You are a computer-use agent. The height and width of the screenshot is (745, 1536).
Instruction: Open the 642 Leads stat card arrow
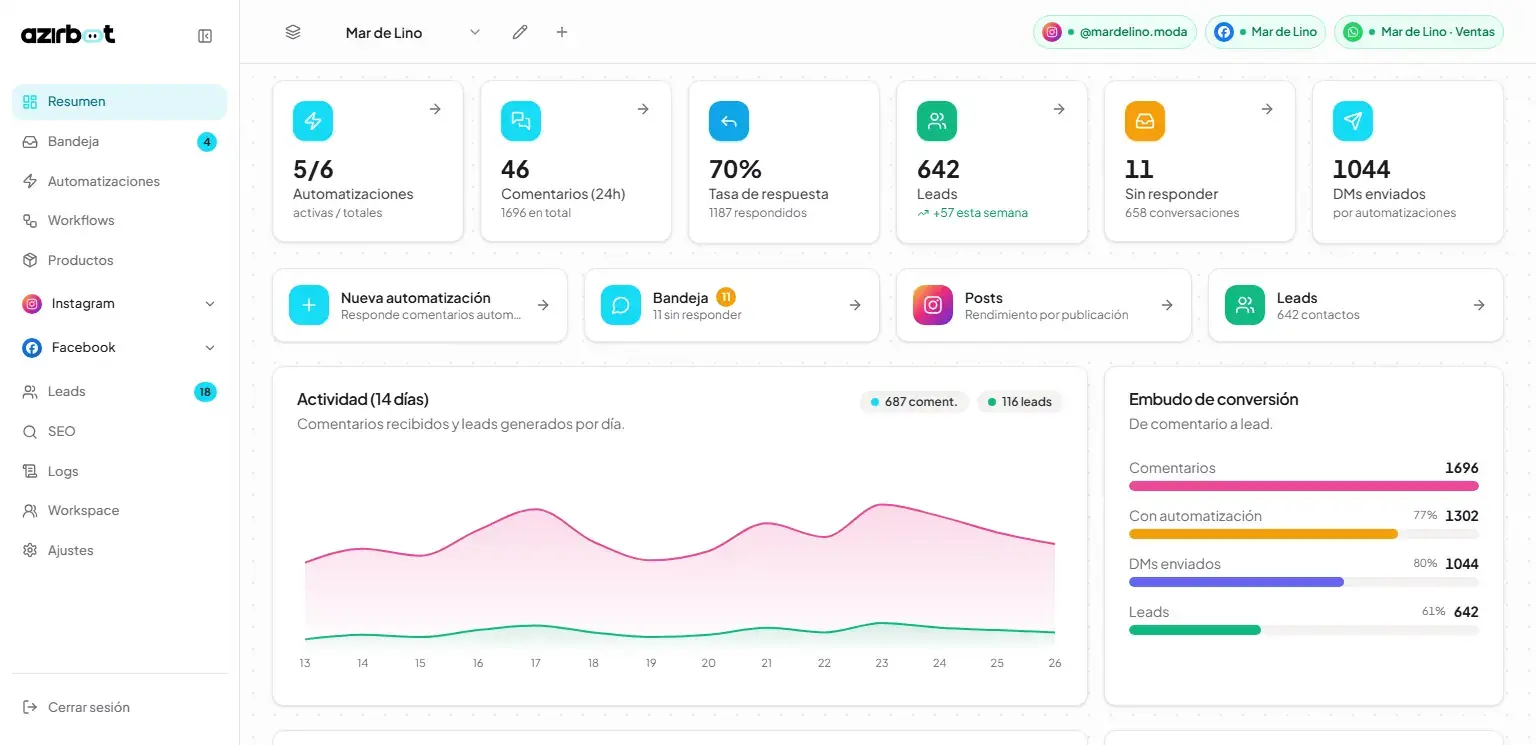(1059, 109)
